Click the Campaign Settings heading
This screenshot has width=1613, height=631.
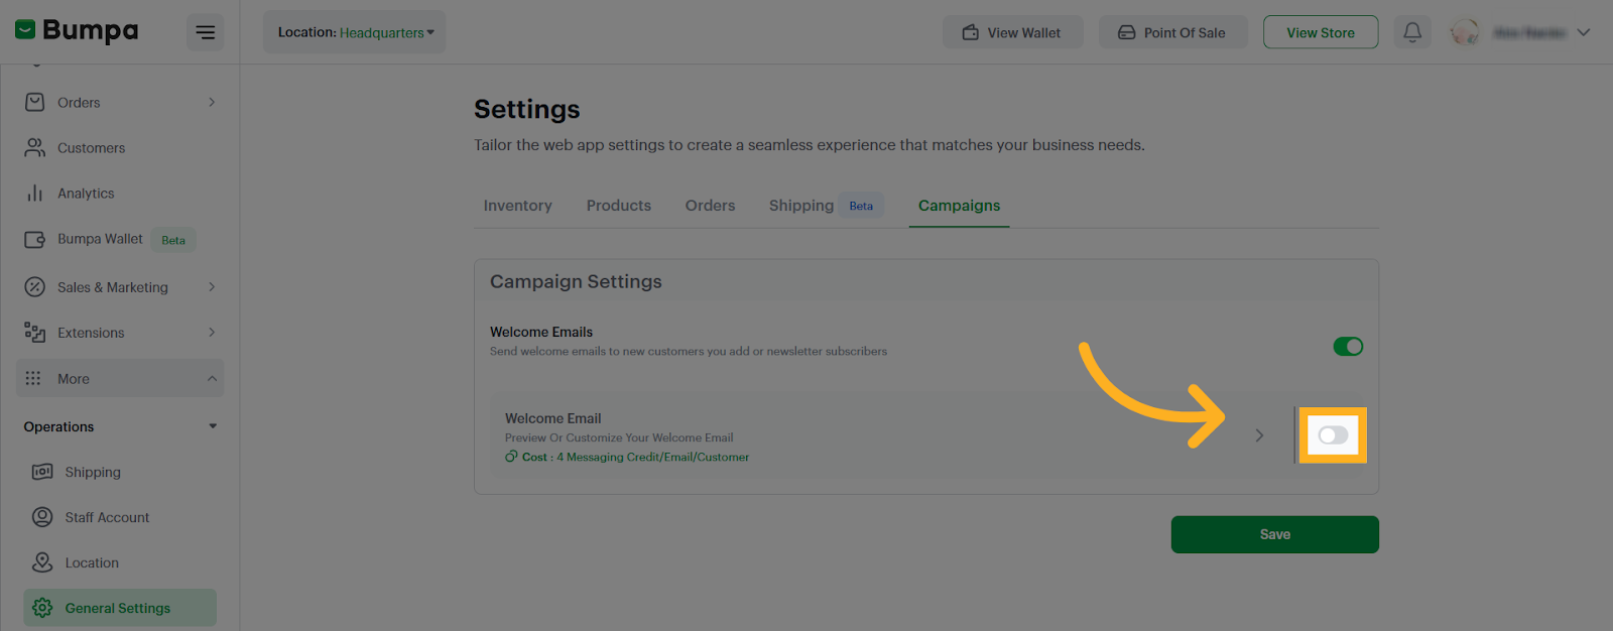tap(576, 282)
